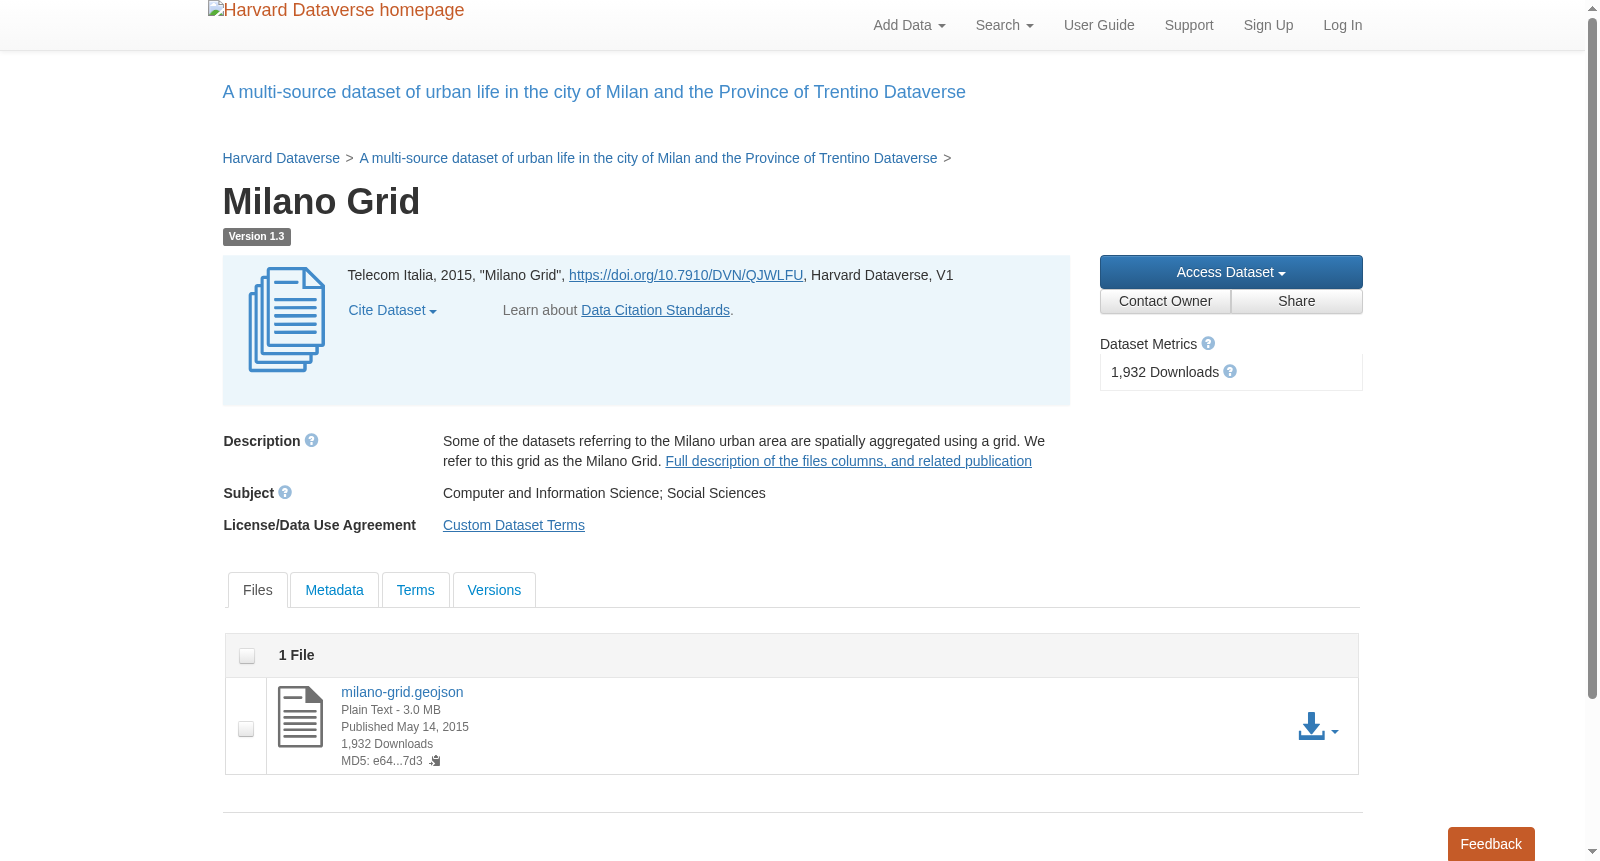1600x861 pixels.
Task: Switch to the Terms tab
Action: (415, 590)
